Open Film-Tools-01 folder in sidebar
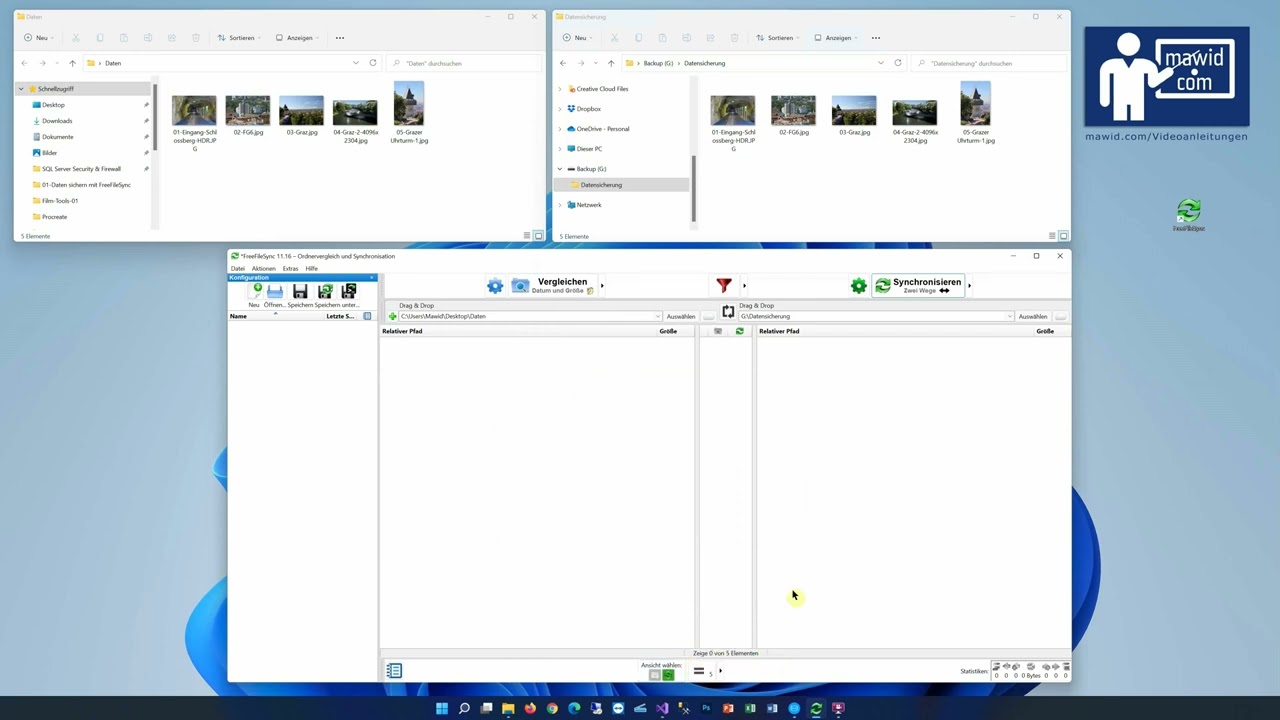 pyautogui.click(x=60, y=201)
